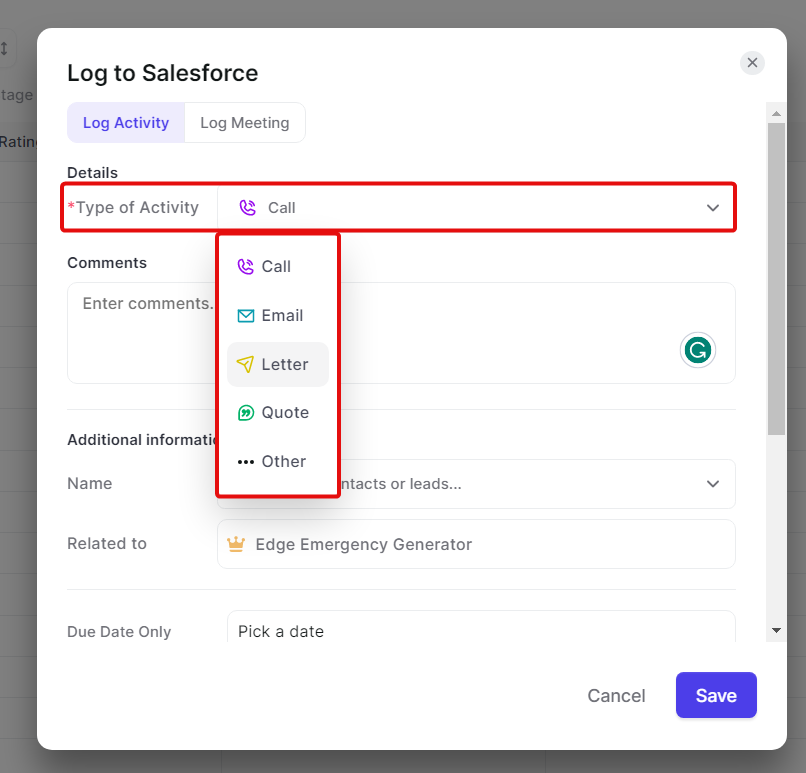The width and height of the screenshot is (806, 773).
Task: Click the crown icon beside Edge Emergency Generator
Action: tap(236, 544)
